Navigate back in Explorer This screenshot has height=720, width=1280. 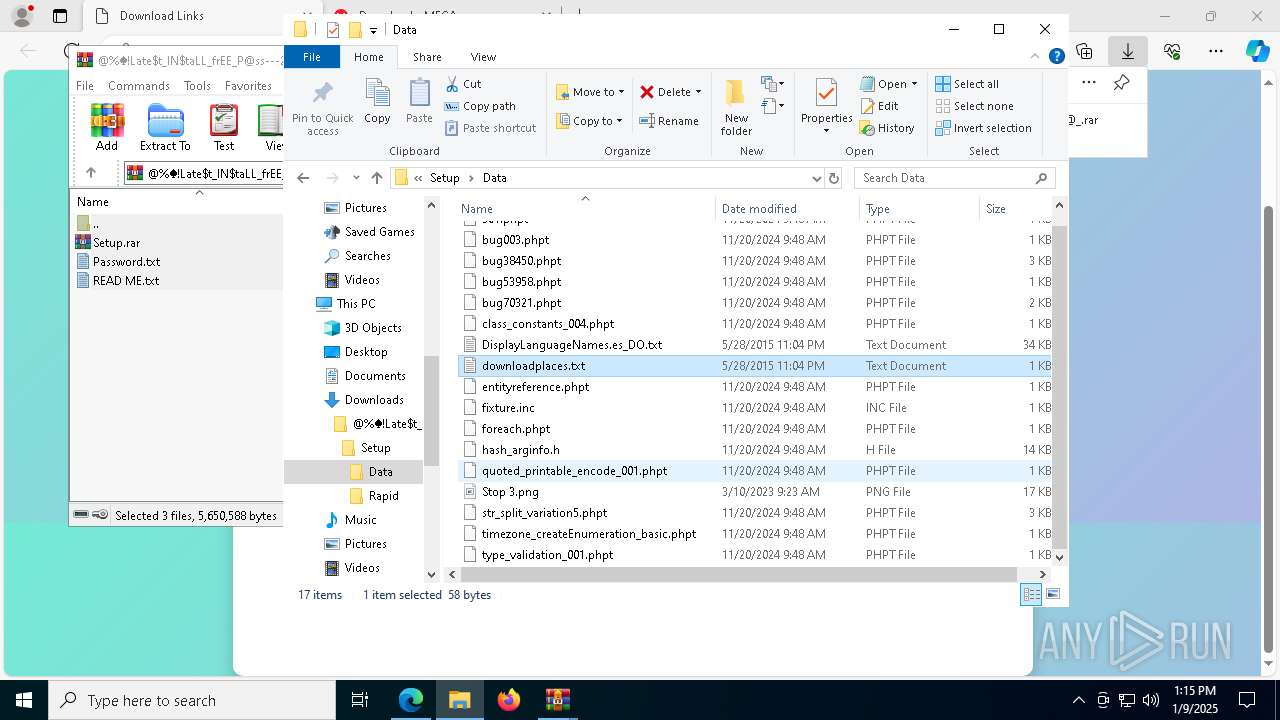[x=304, y=178]
